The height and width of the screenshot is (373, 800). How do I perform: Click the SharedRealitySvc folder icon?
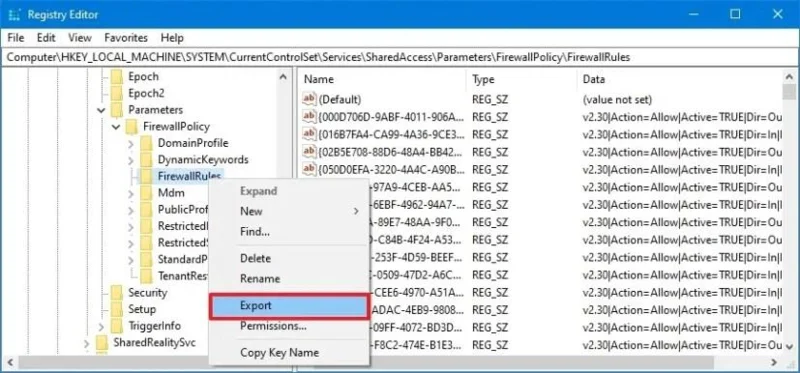click(x=102, y=342)
